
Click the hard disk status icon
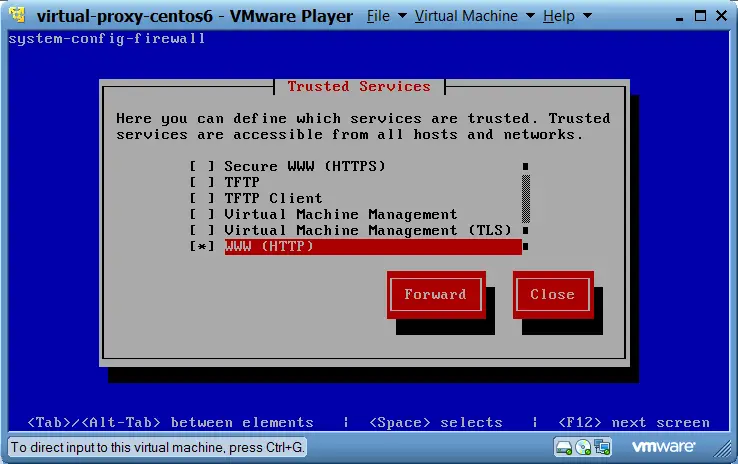[563, 447]
